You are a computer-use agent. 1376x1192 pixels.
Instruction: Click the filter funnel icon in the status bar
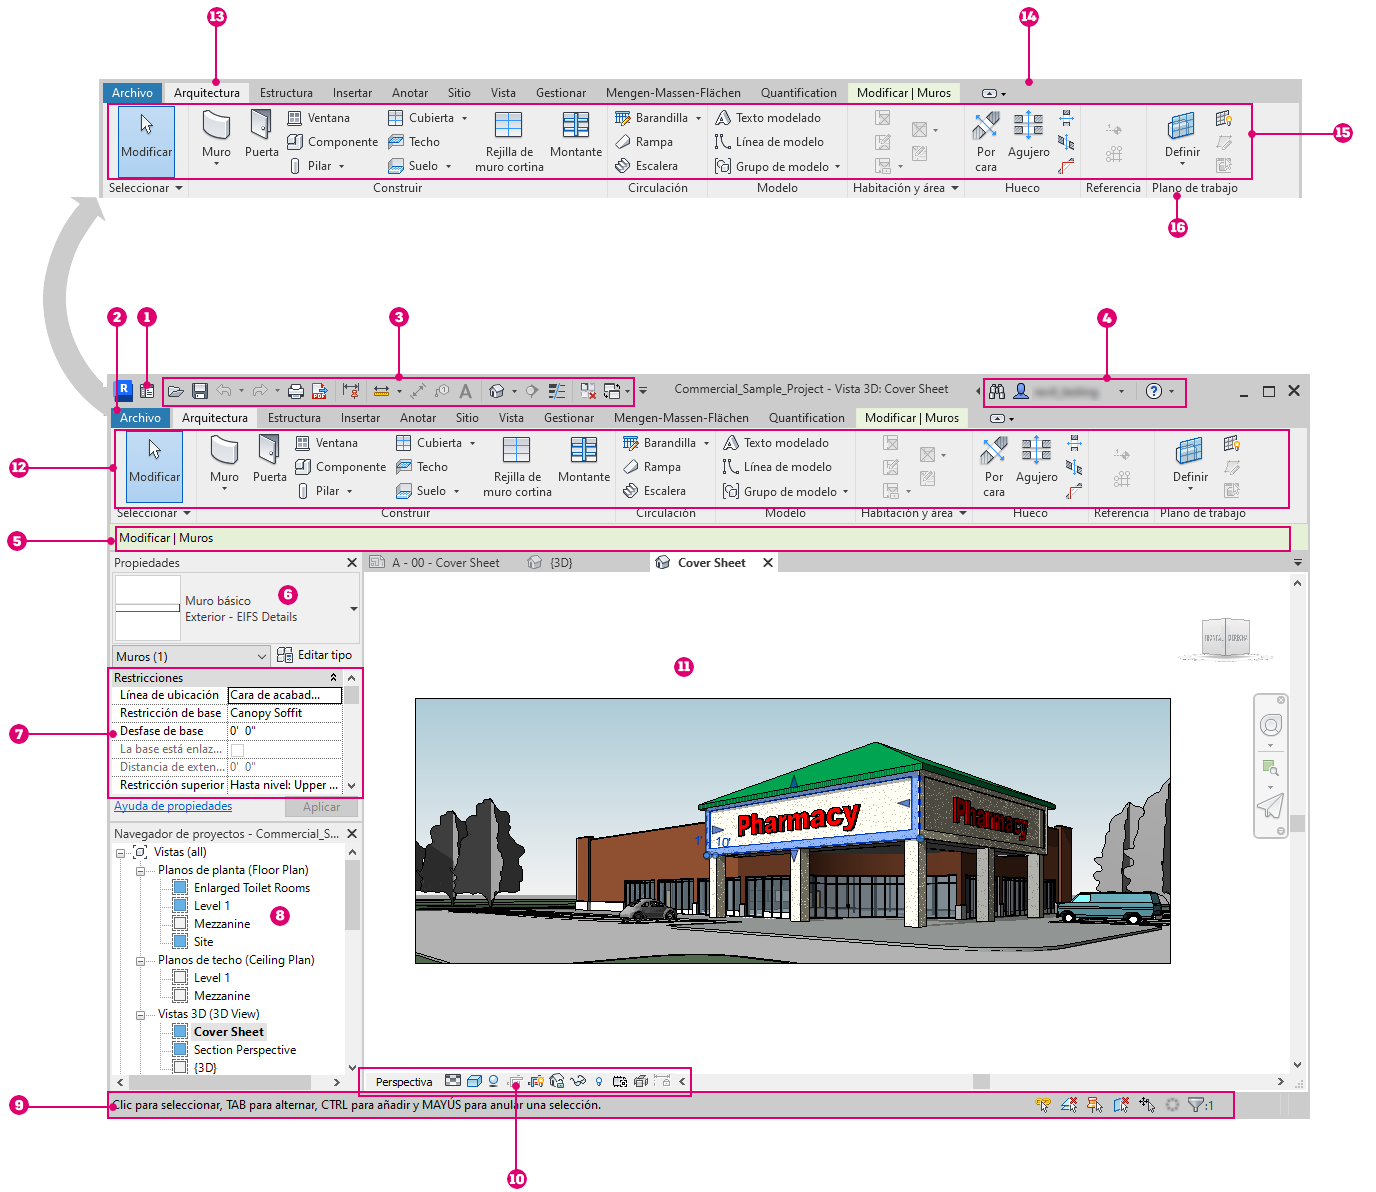1195,1105
